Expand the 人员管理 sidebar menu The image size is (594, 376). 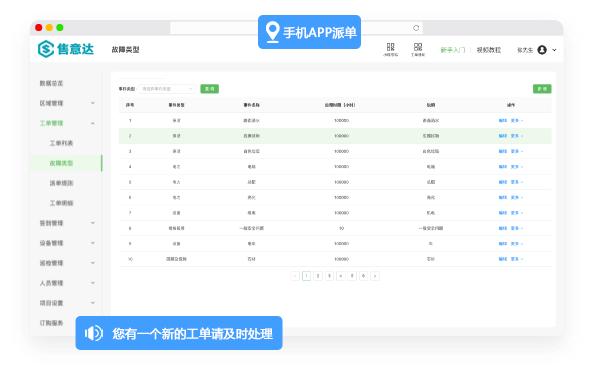coord(67,283)
